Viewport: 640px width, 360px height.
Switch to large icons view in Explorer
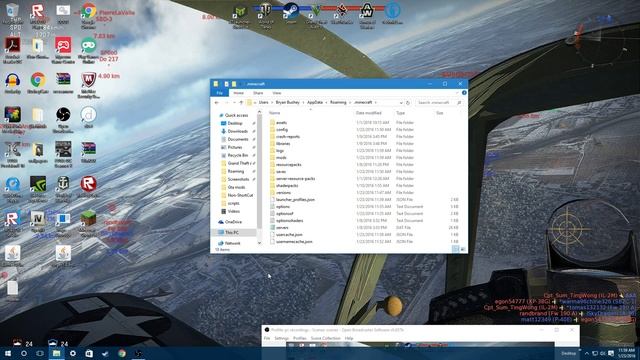tap(463, 249)
